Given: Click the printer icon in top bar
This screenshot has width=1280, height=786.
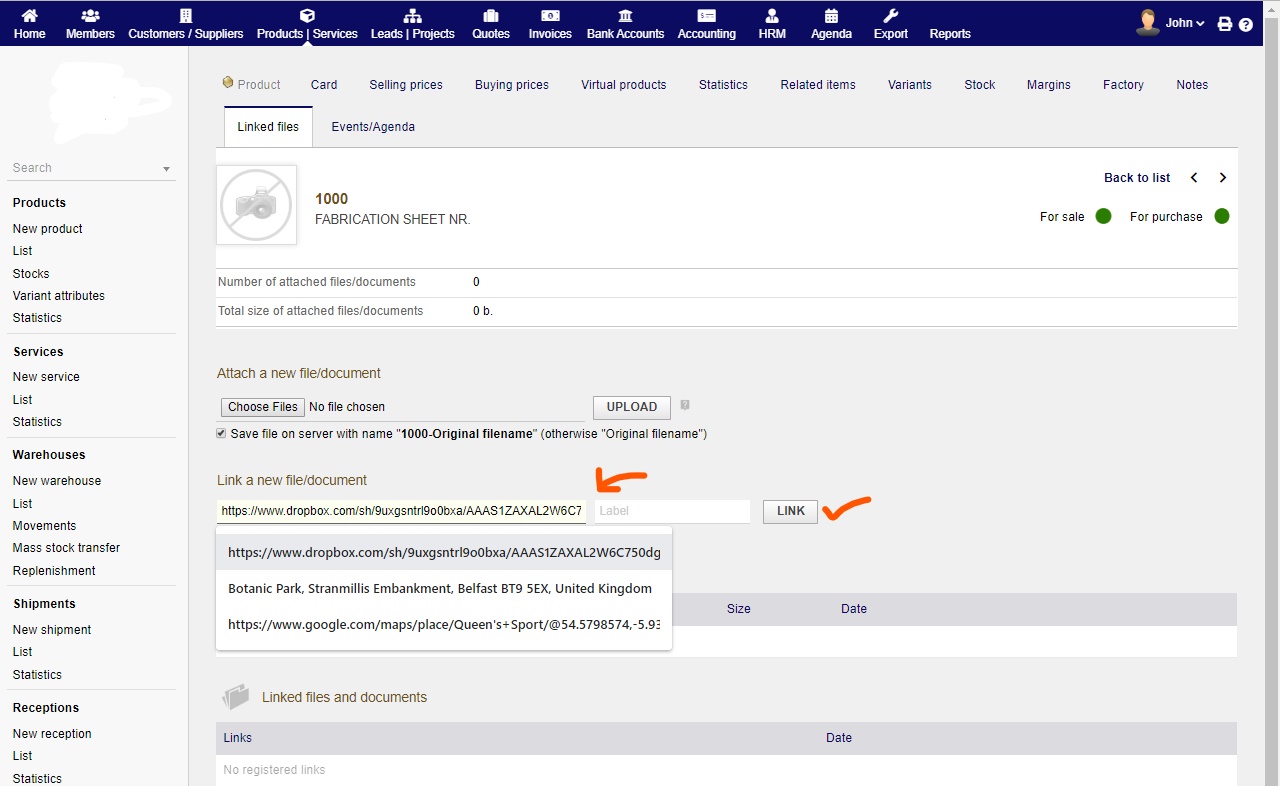Looking at the screenshot, I should click(1225, 24).
